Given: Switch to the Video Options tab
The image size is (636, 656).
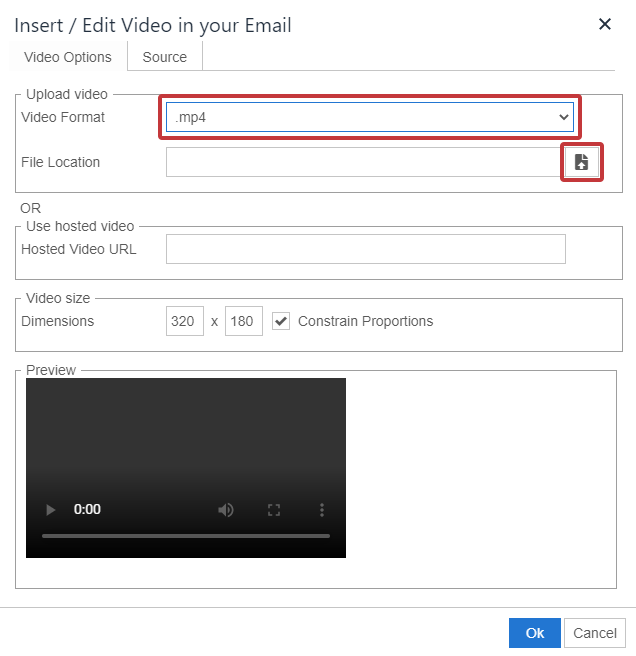Looking at the screenshot, I should [68, 57].
